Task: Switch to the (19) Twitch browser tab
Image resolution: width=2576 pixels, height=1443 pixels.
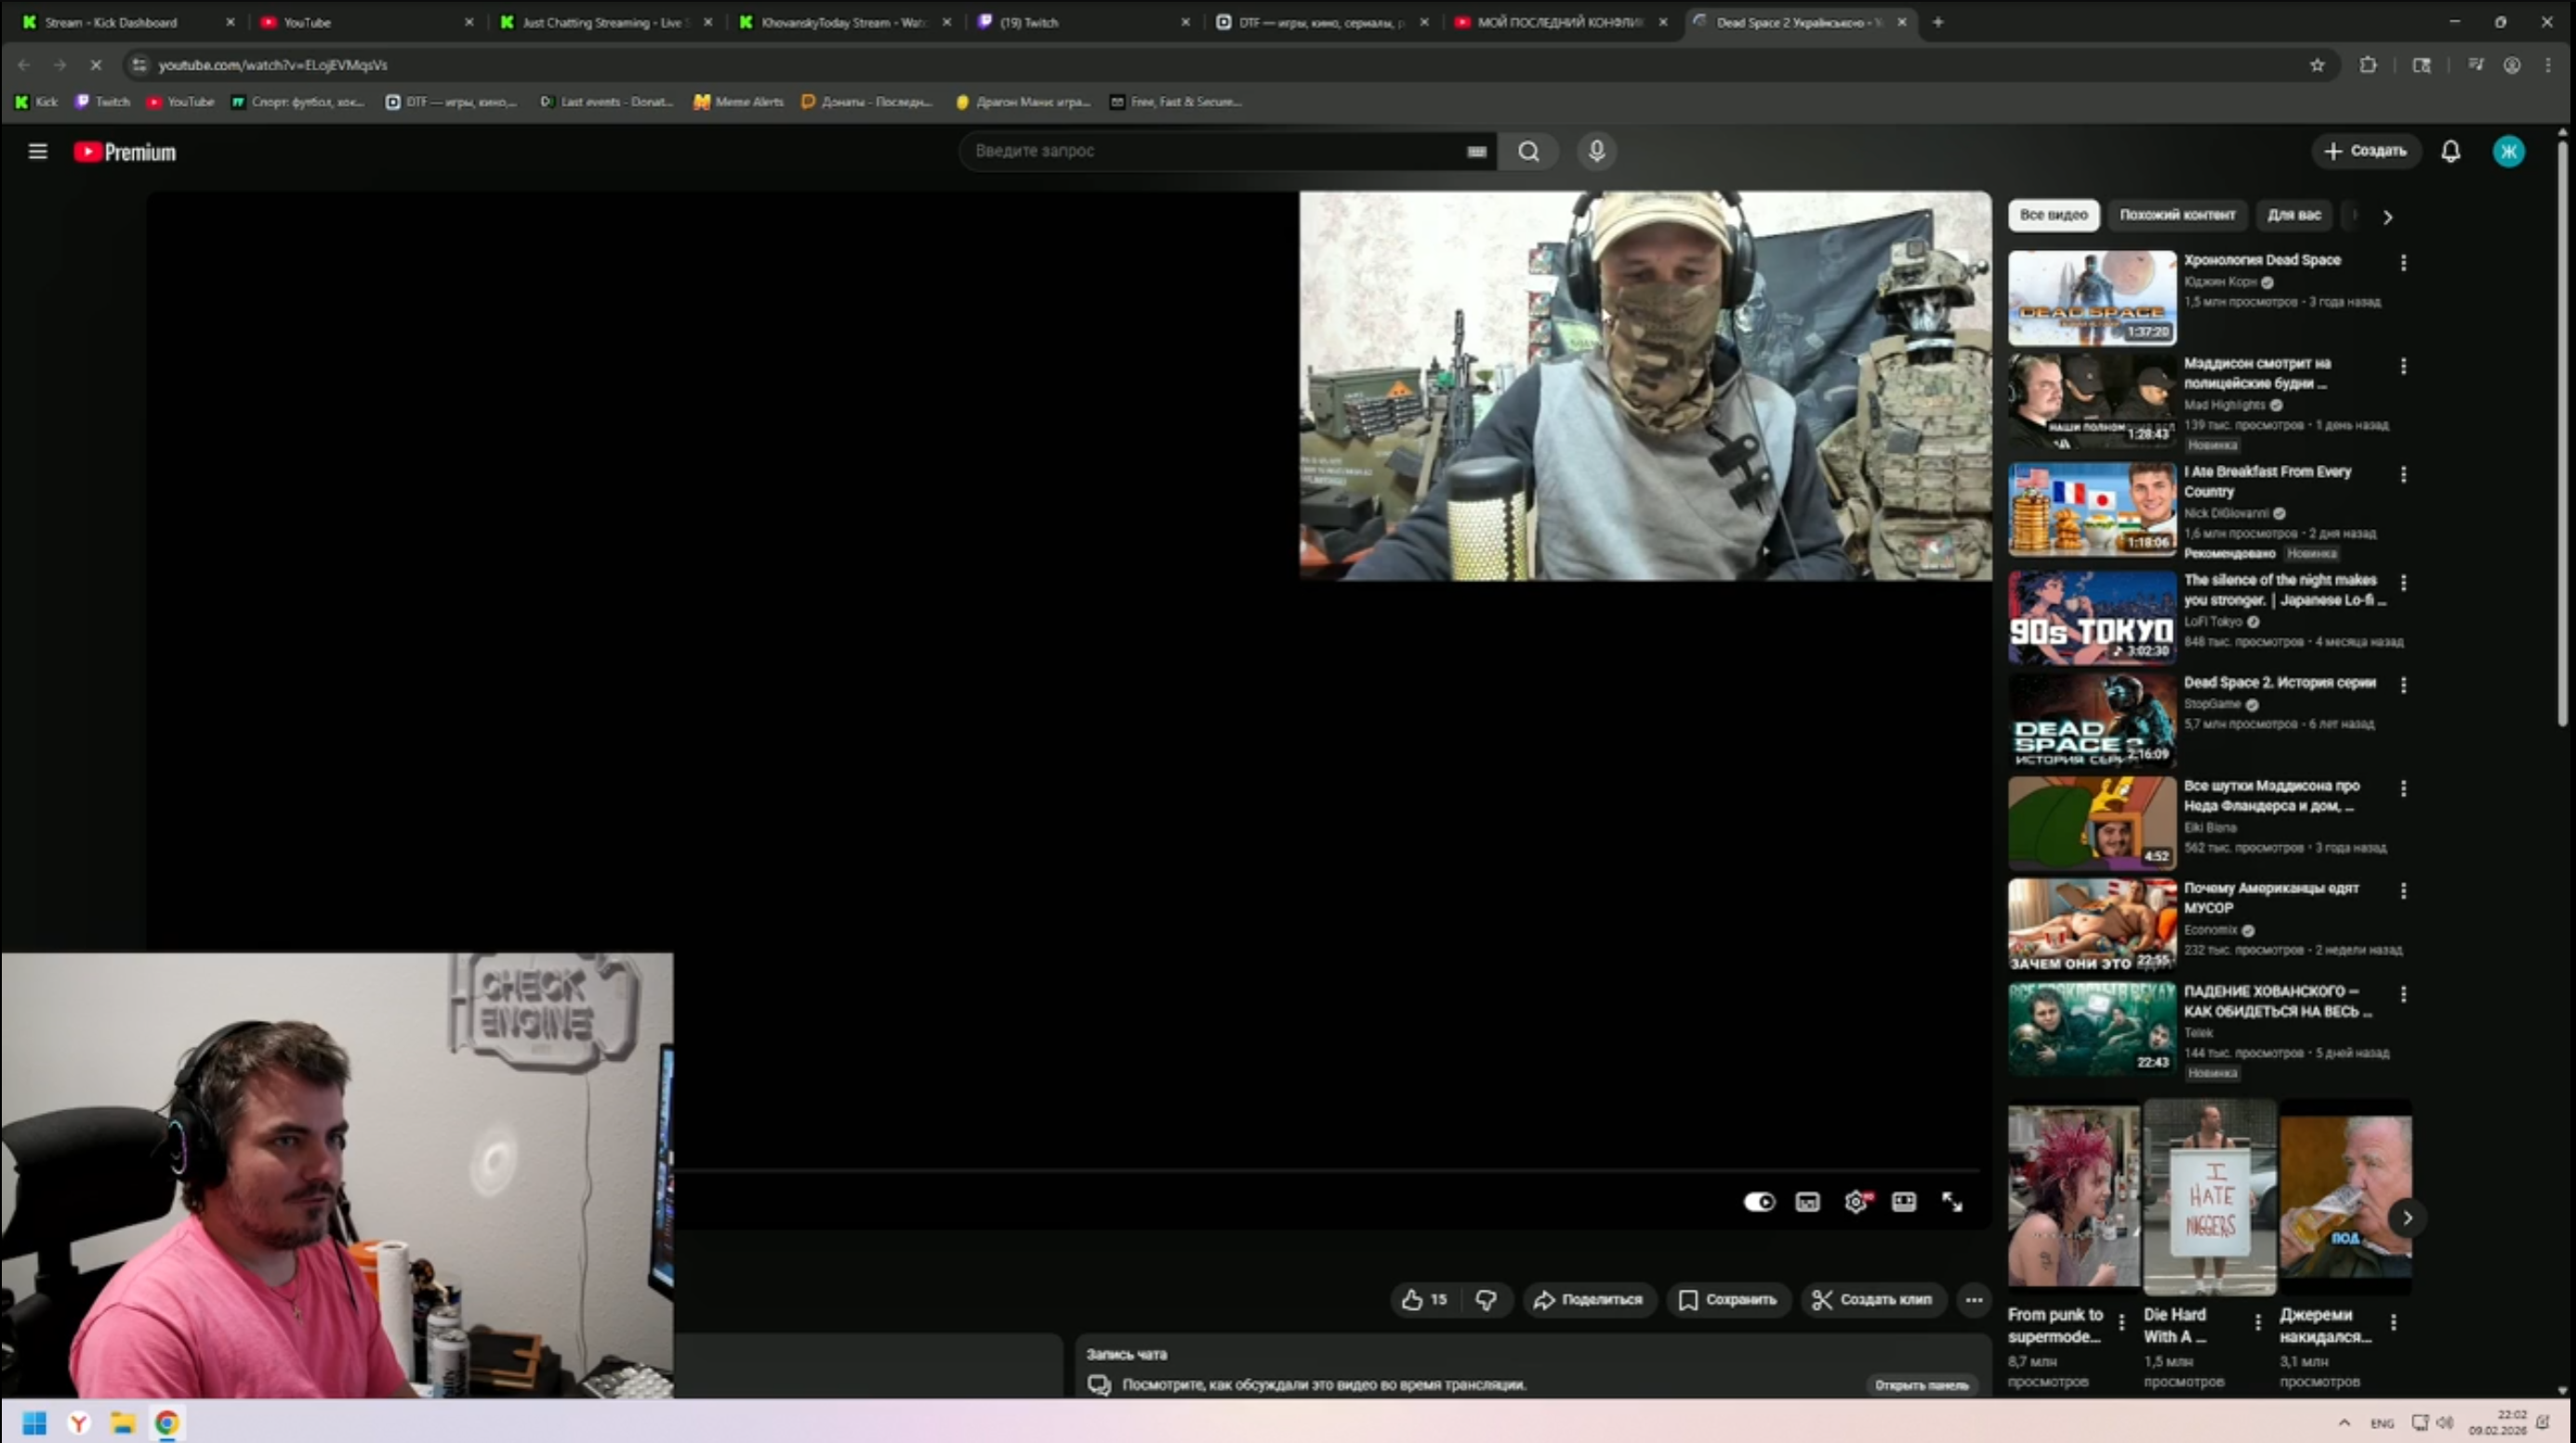Action: [x=1080, y=22]
